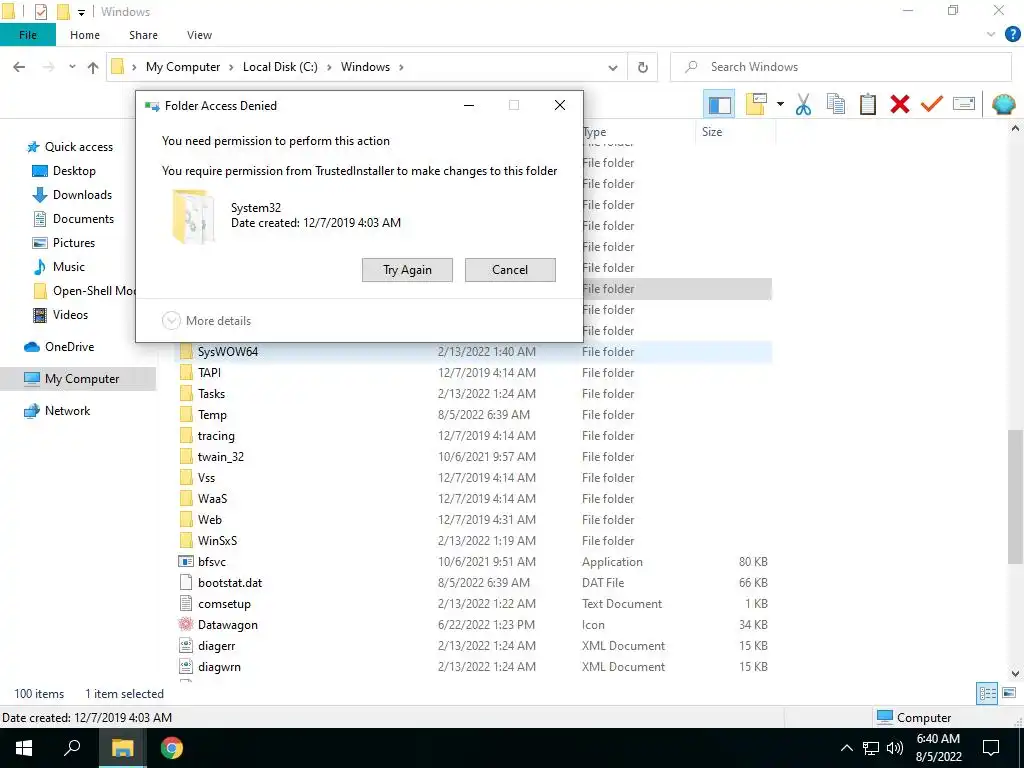Select the SysWOW64 folder

pyautogui.click(x=228, y=351)
